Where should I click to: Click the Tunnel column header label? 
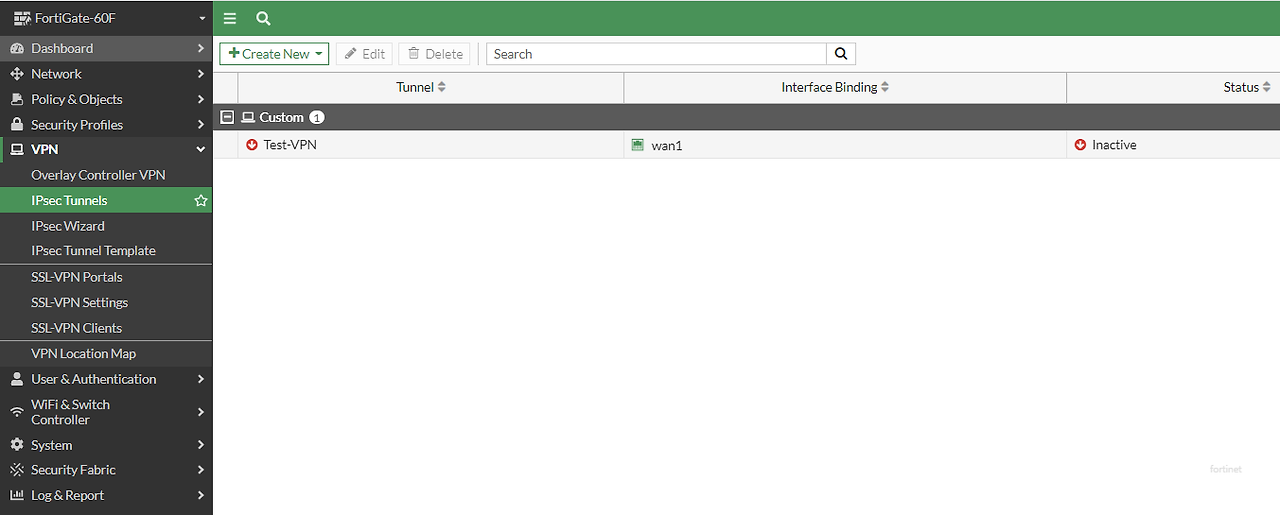tap(415, 87)
